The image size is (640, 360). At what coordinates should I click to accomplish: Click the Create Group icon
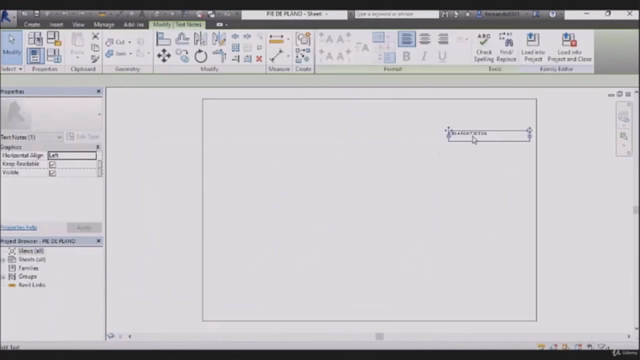(303, 39)
